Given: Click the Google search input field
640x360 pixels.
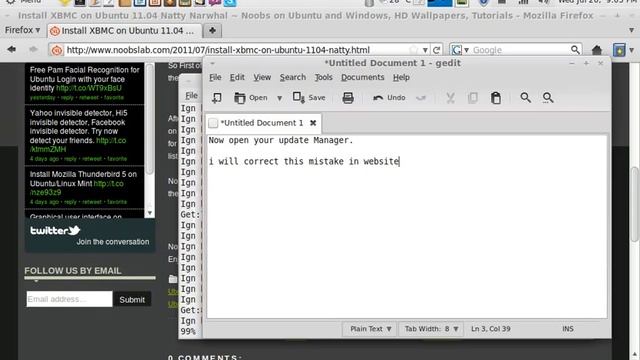Looking at the screenshot, I should tap(520, 50).
